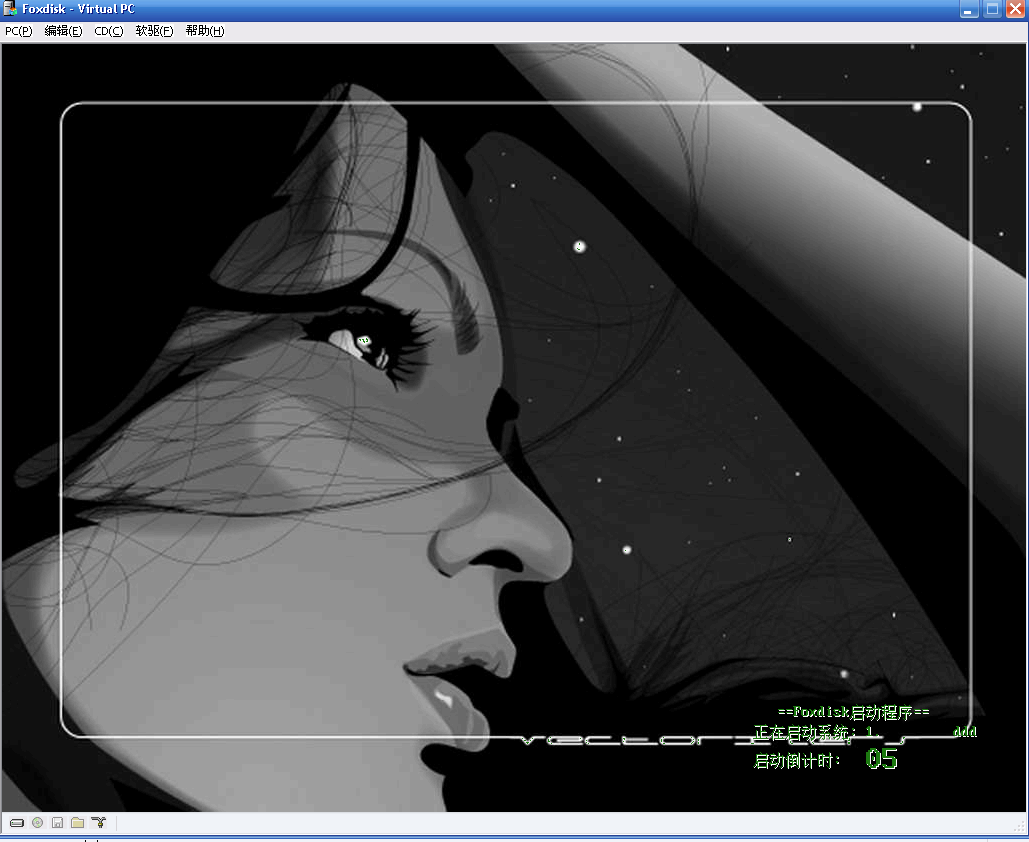Click the '正在启动系统: 1.' text
1029x842 pixels.
click(818, 732)
